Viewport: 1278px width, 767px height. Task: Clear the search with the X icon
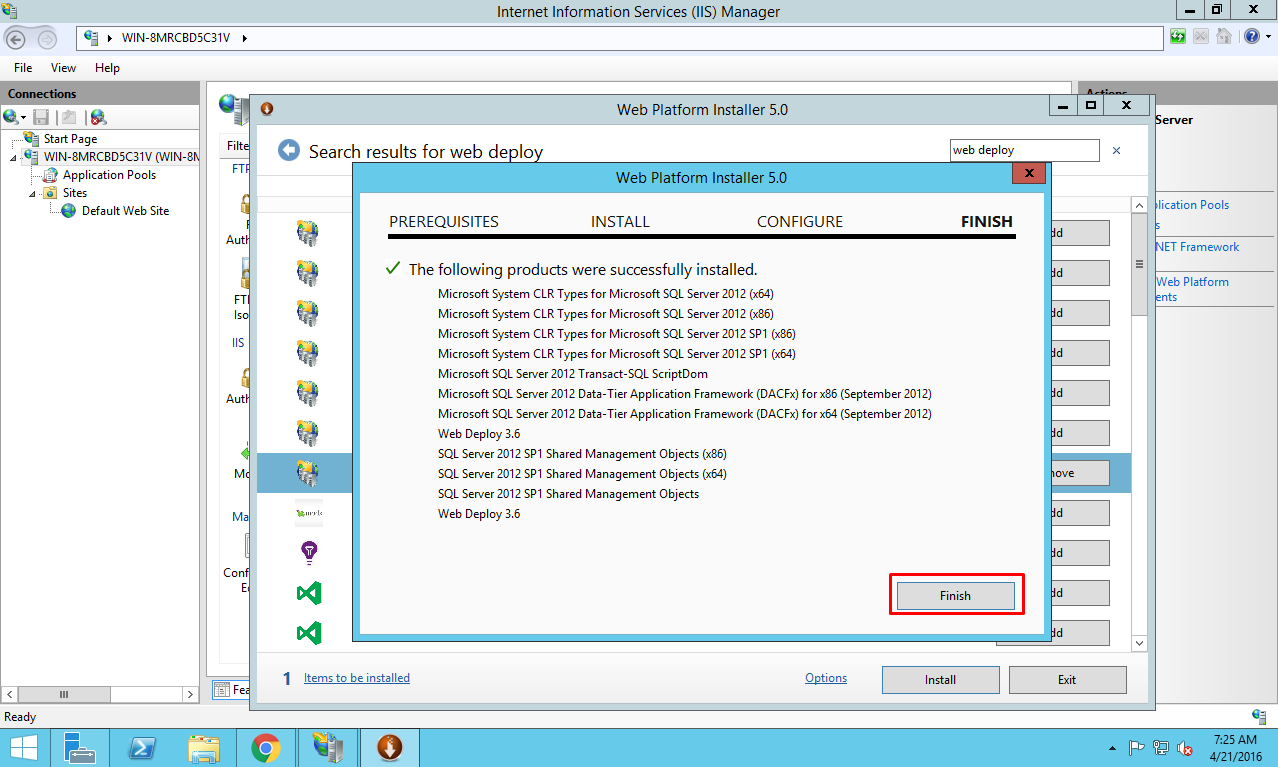click(1116, 151)
